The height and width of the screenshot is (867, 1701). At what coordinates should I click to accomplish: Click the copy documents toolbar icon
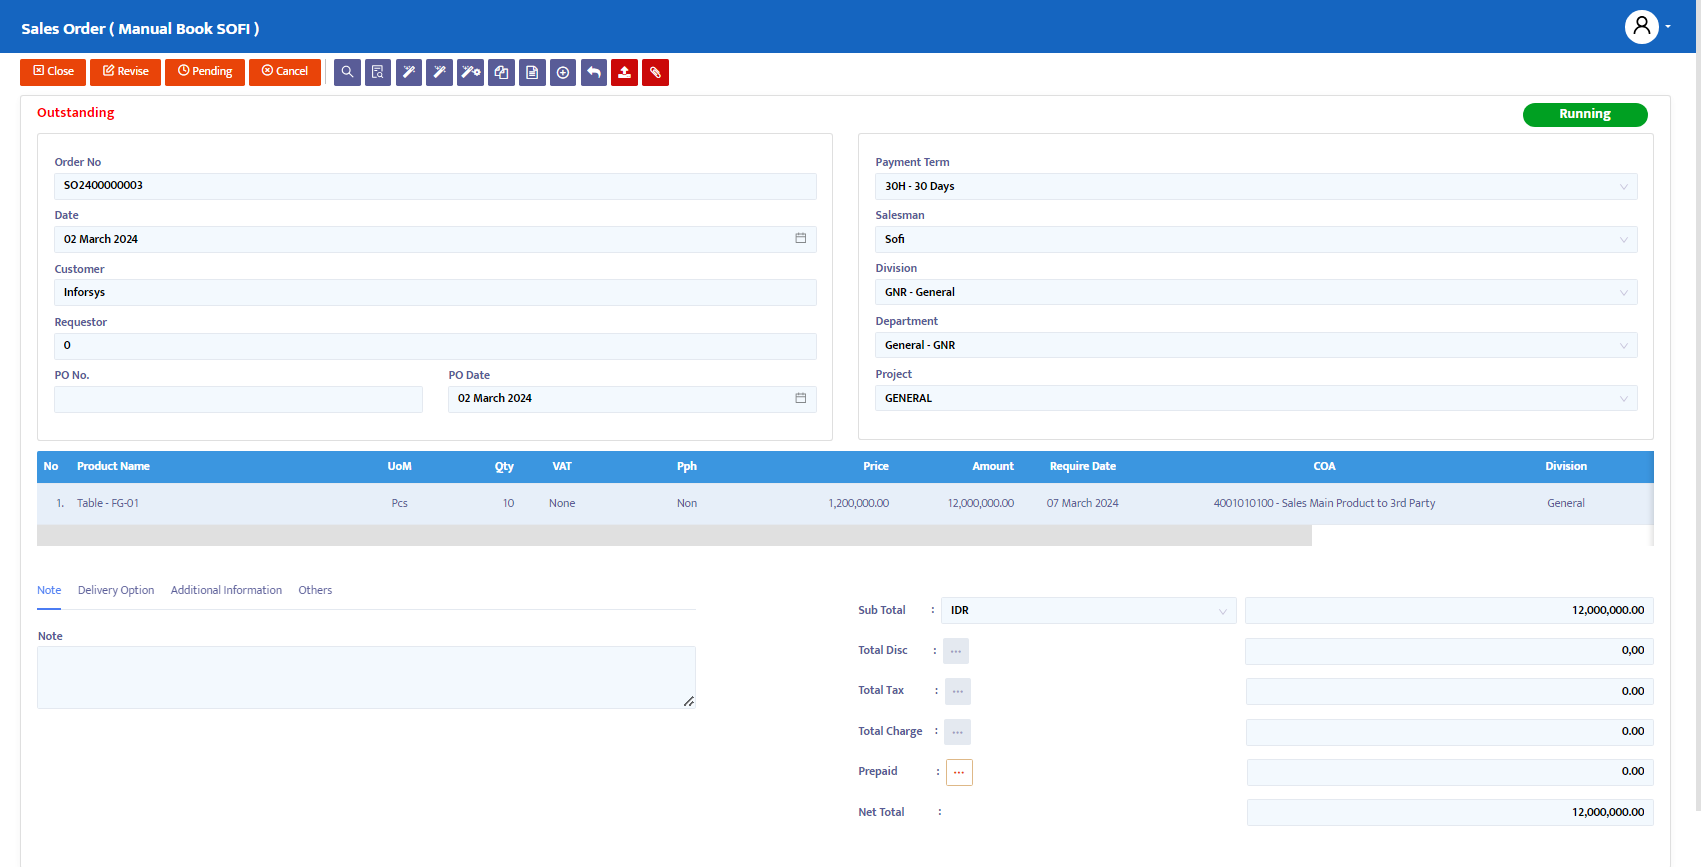click(x=502, y=72)
